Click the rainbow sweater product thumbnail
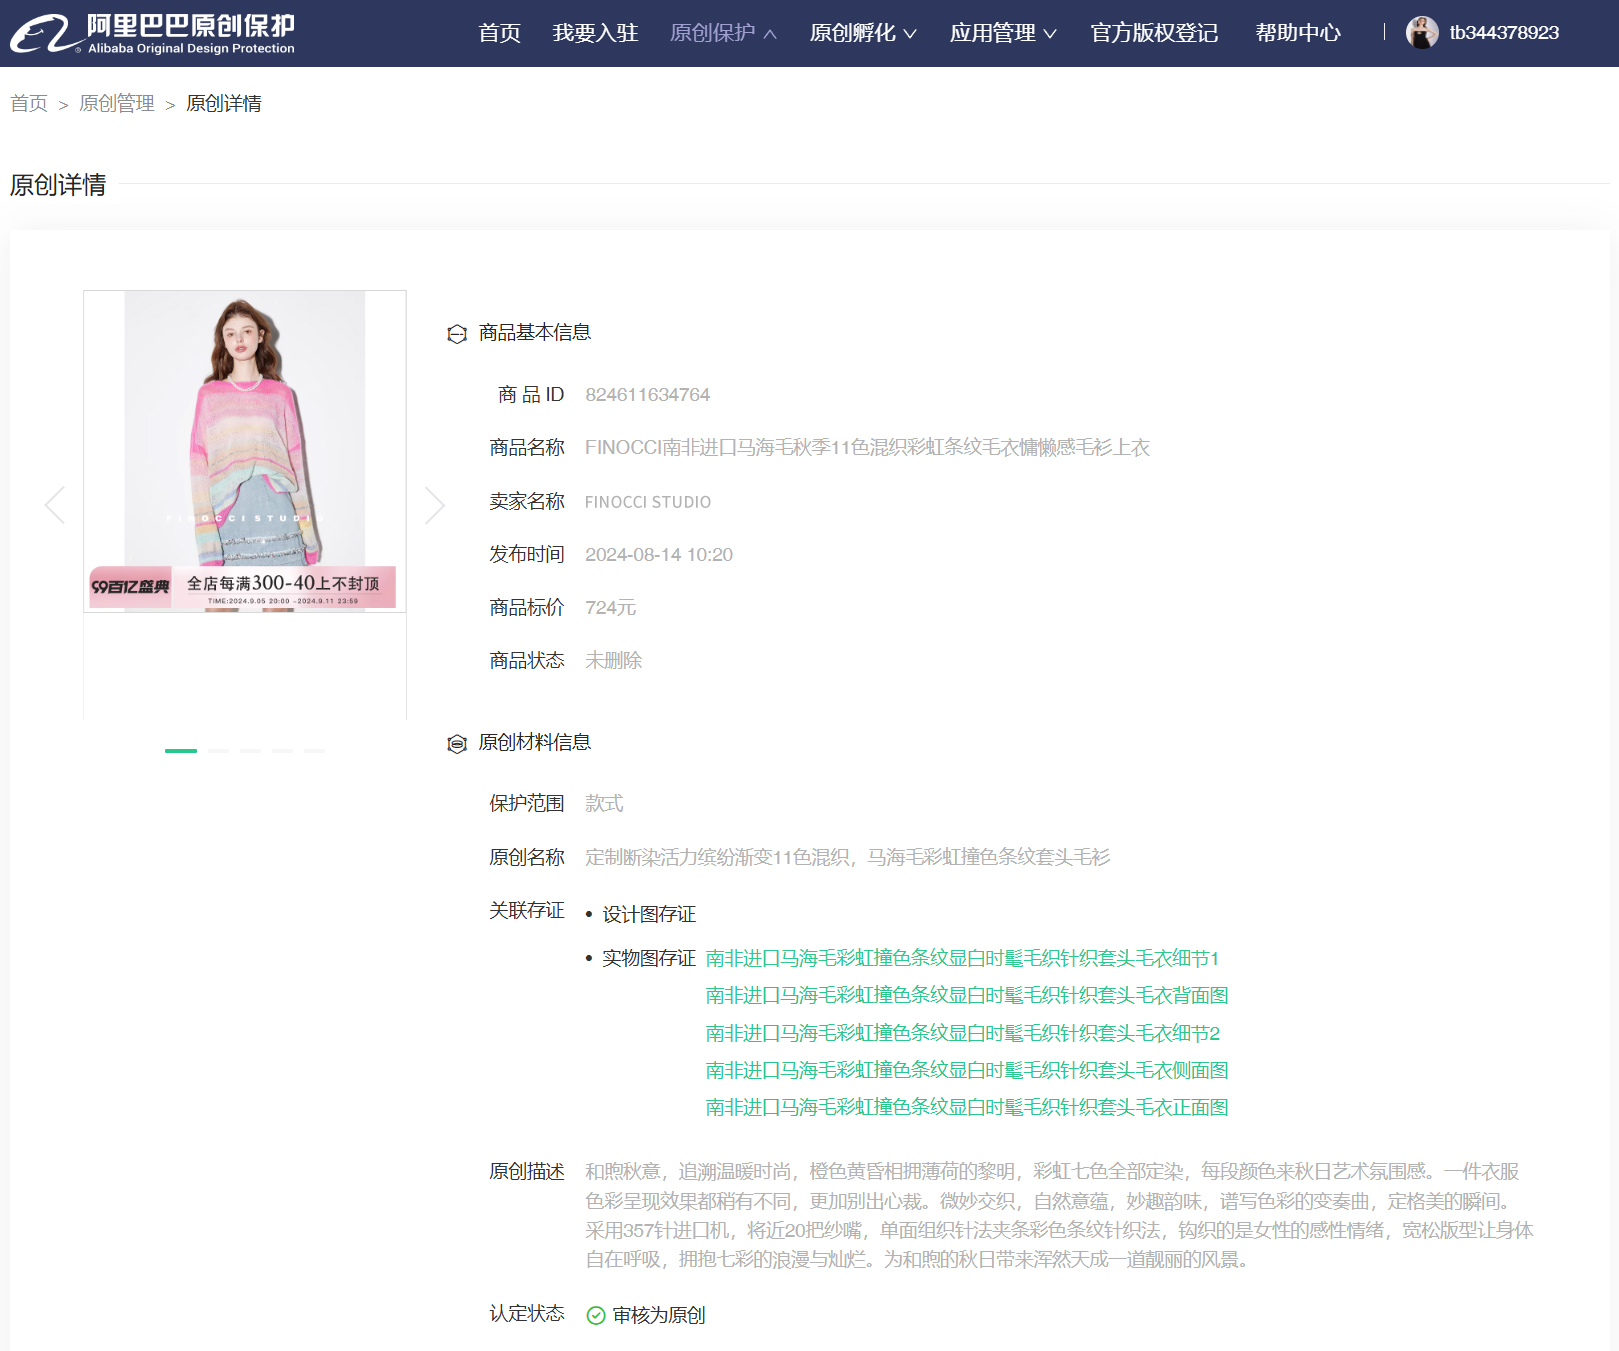 [x=245, y=450]
